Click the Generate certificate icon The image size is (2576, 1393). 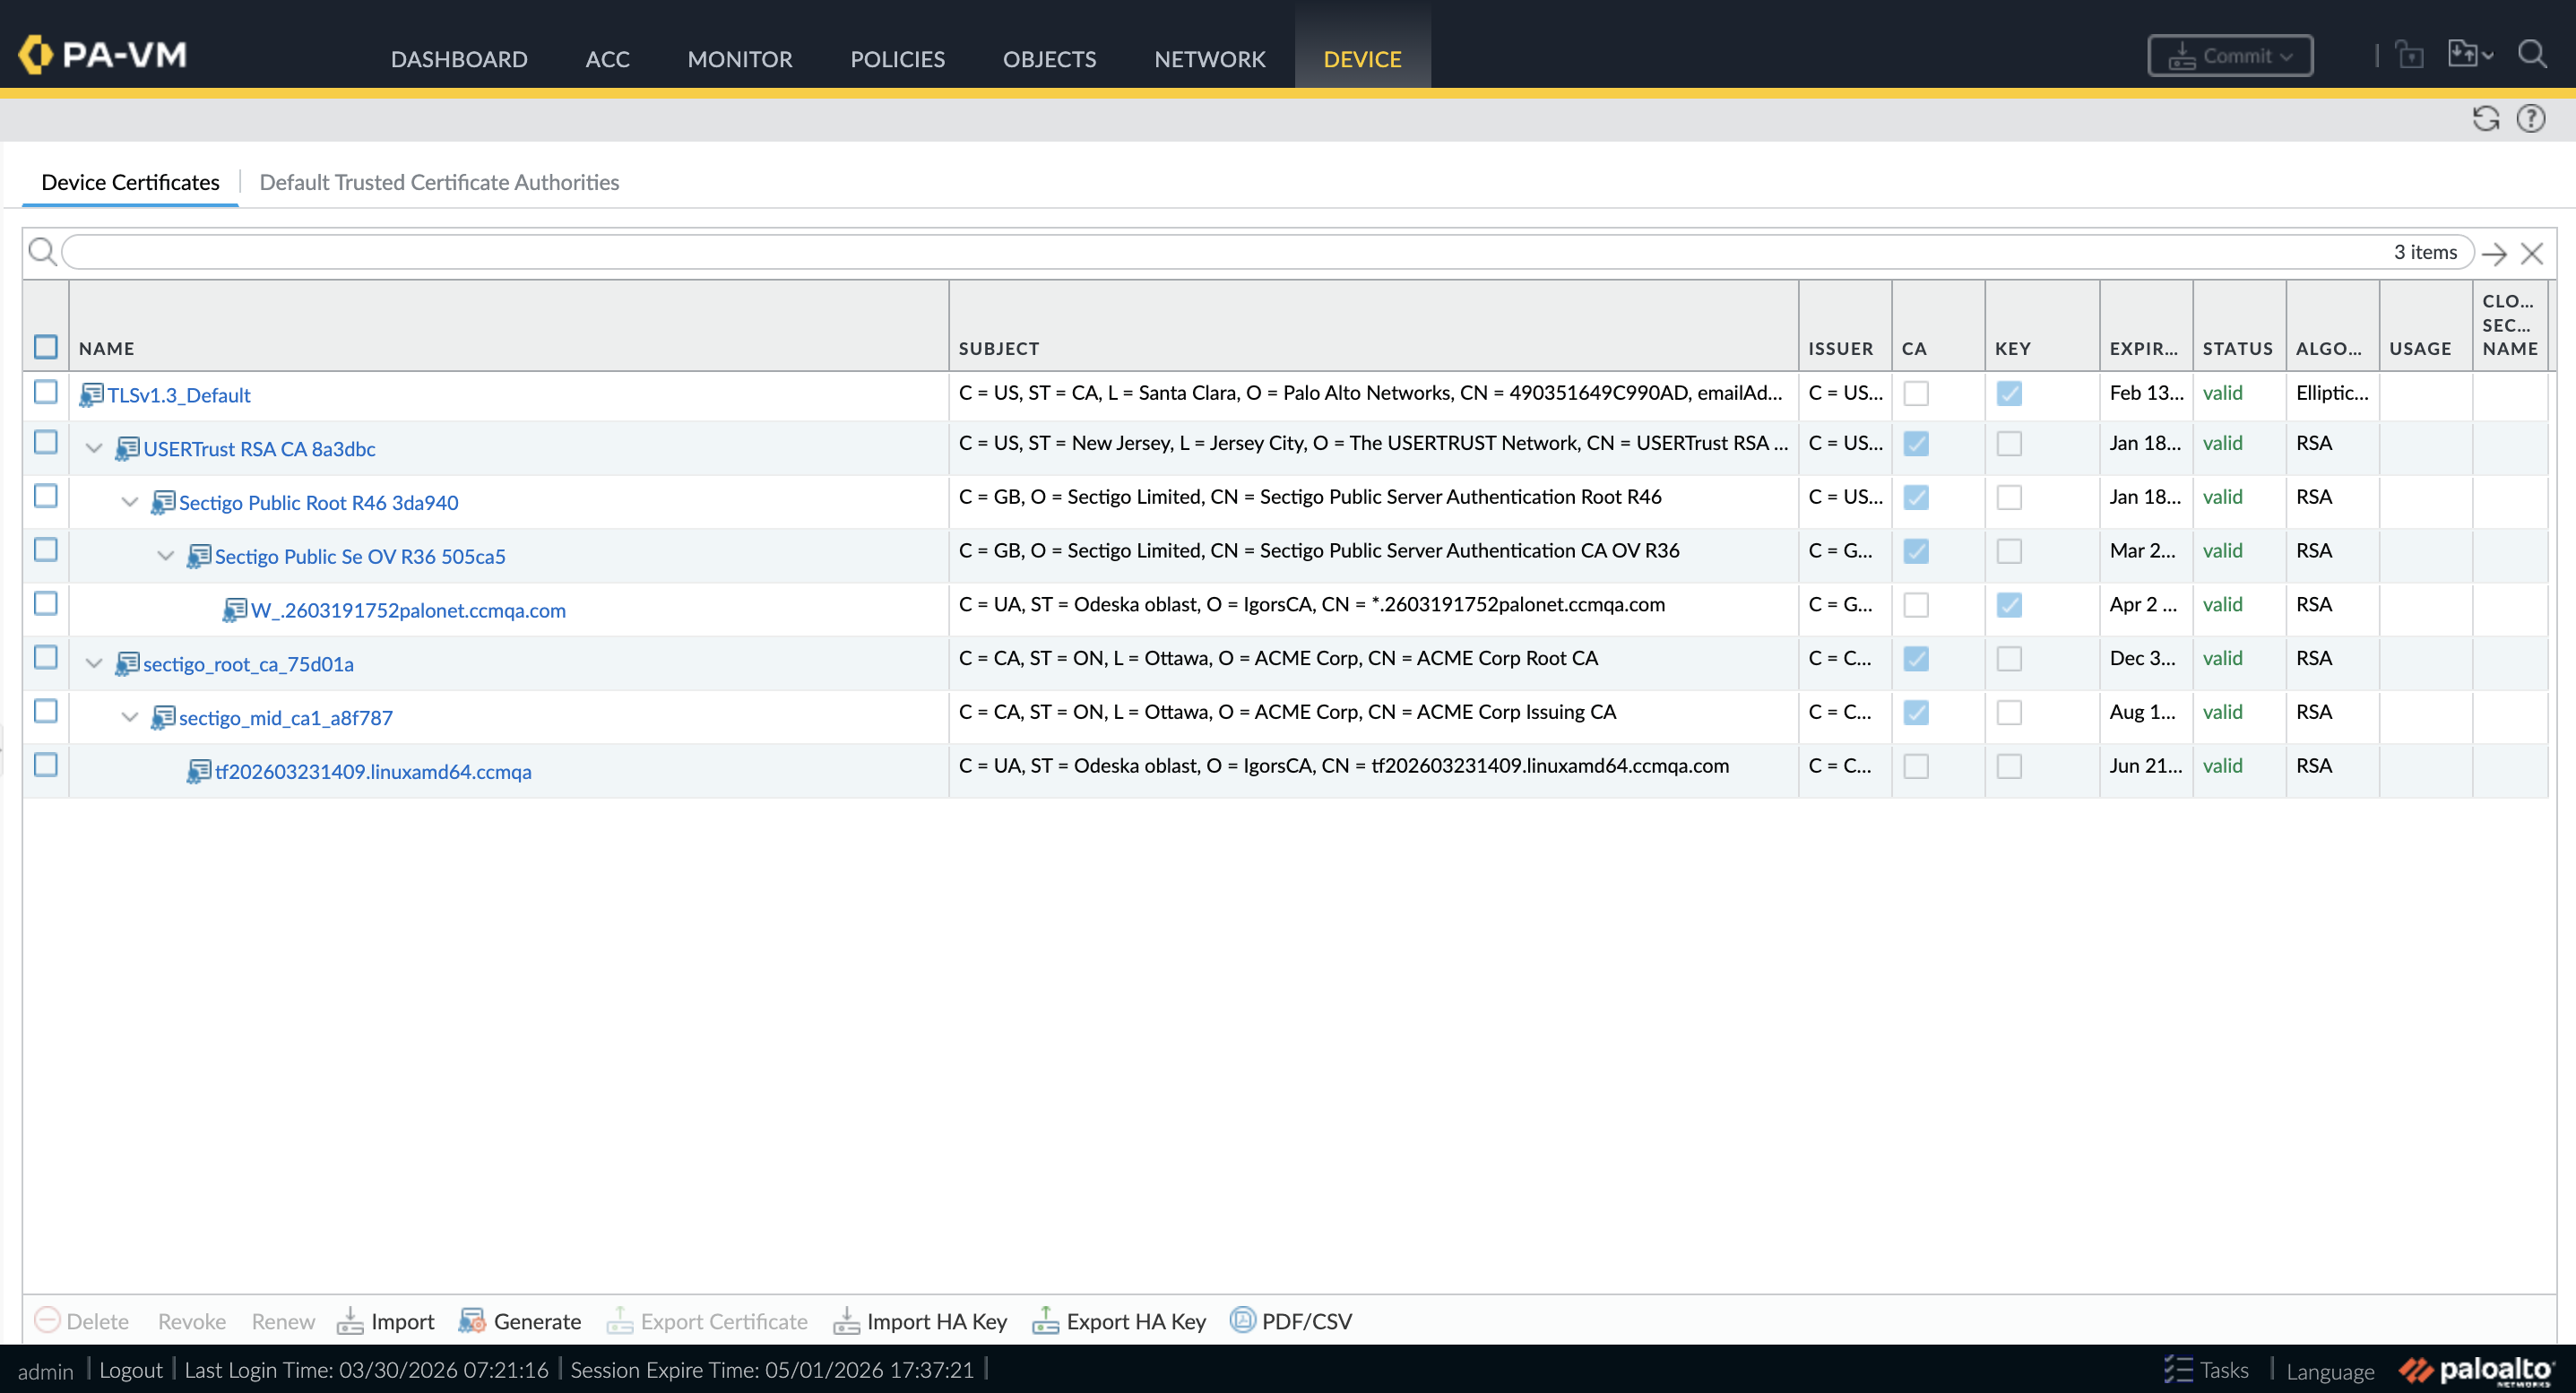point(472,1321)
